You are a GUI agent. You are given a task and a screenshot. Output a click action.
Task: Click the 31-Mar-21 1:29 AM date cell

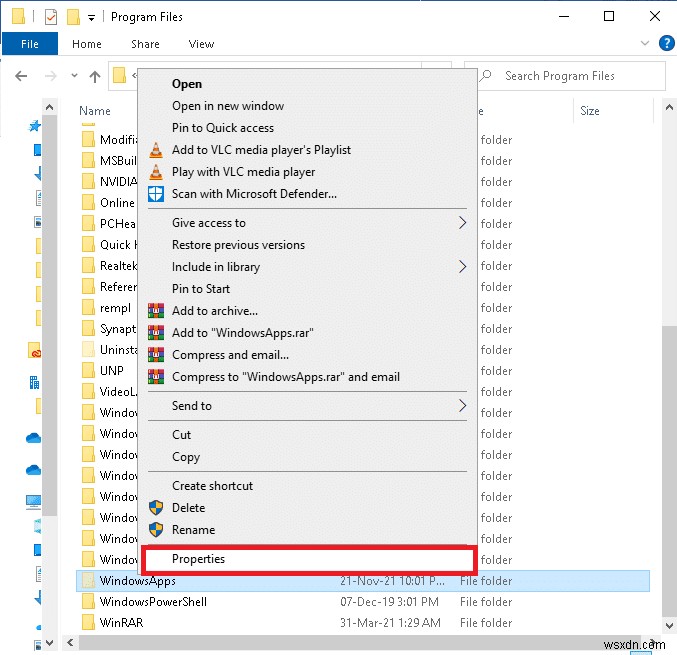click(390, 623)
